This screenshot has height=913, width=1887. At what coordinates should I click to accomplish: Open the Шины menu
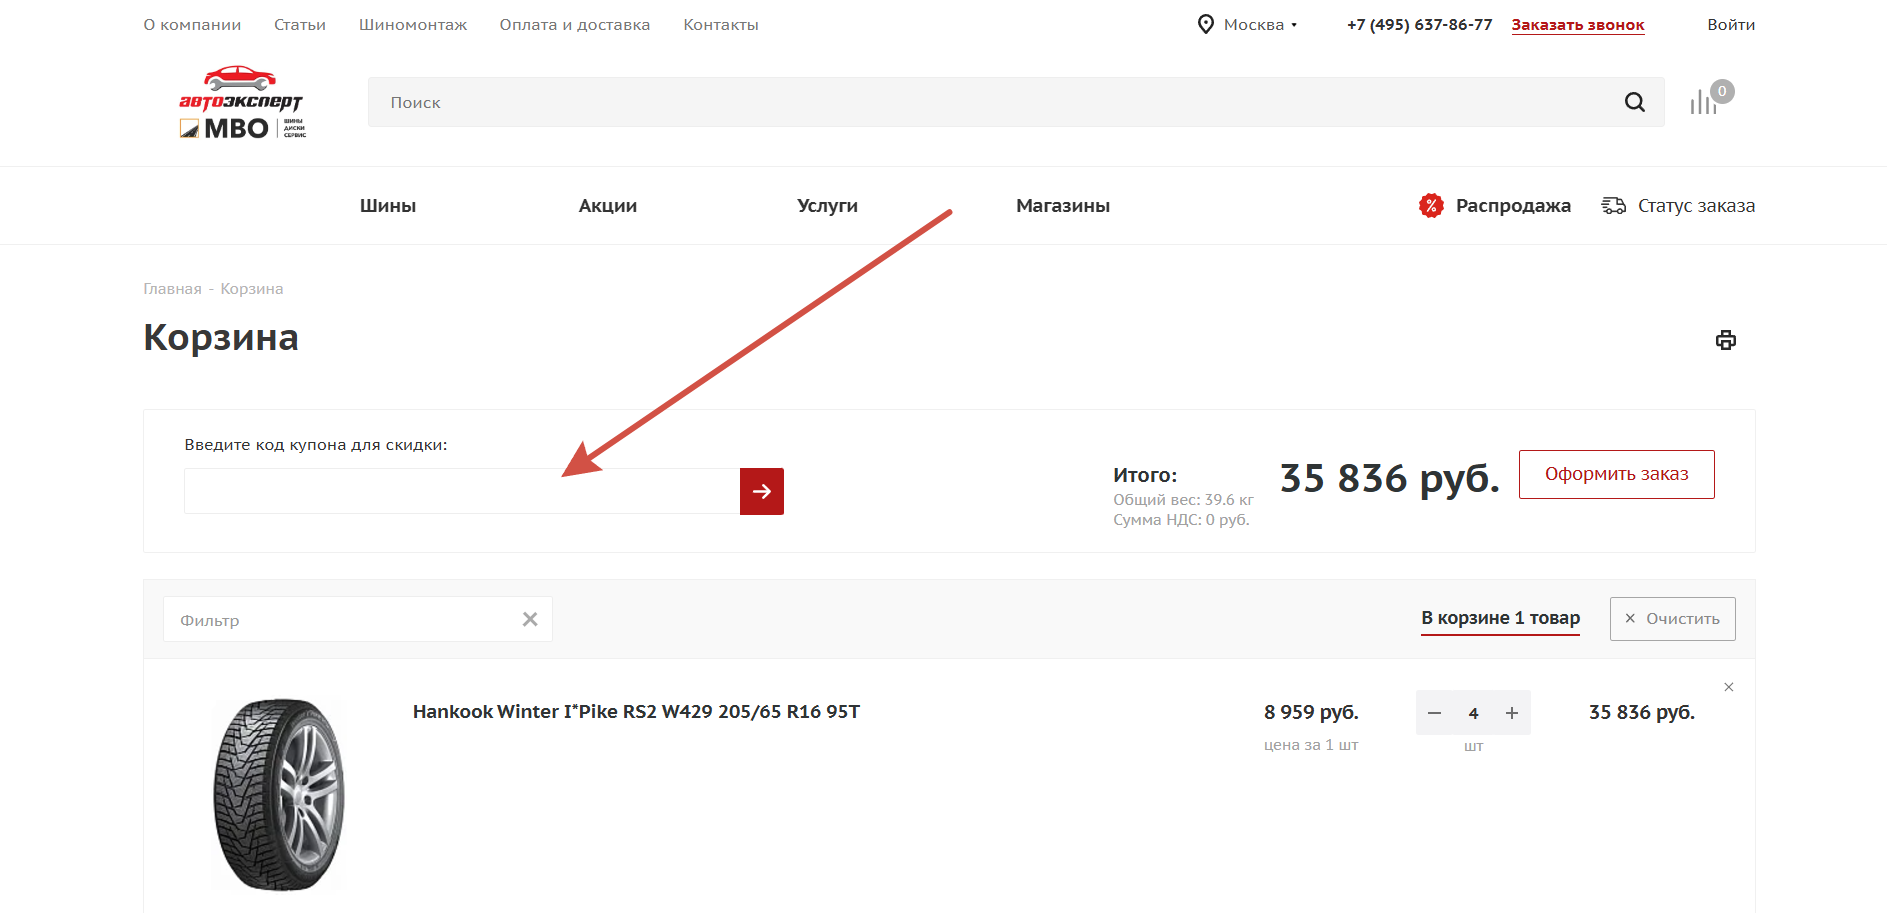point(388,206)
